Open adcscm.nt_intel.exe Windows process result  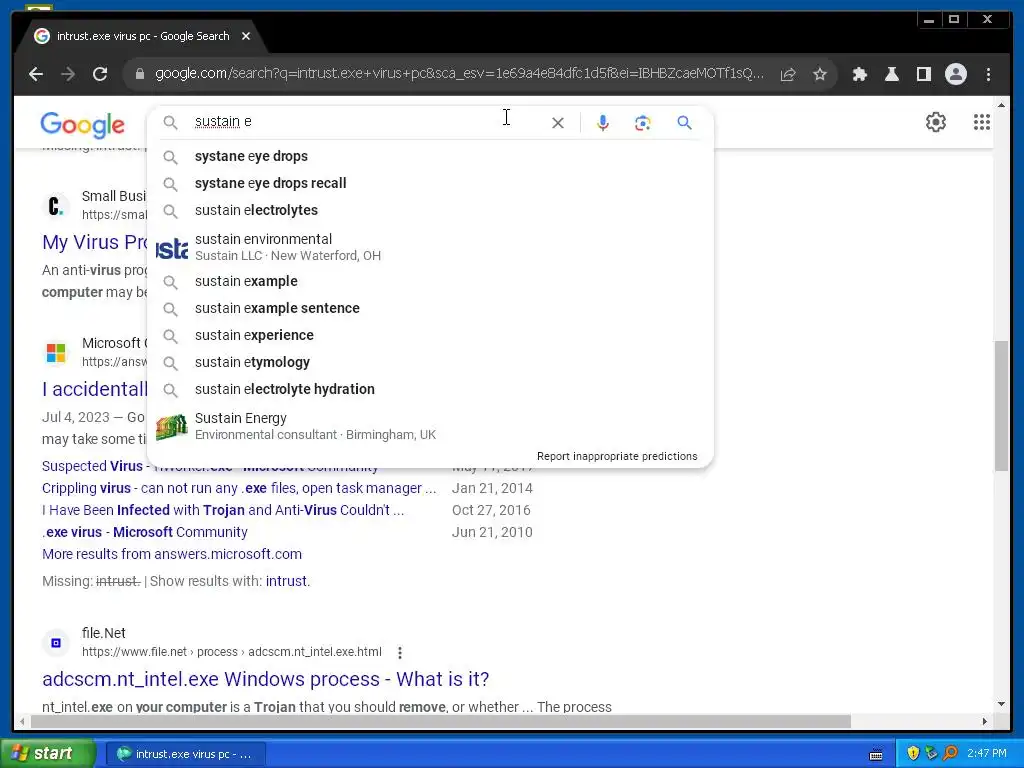click(265, 679)
